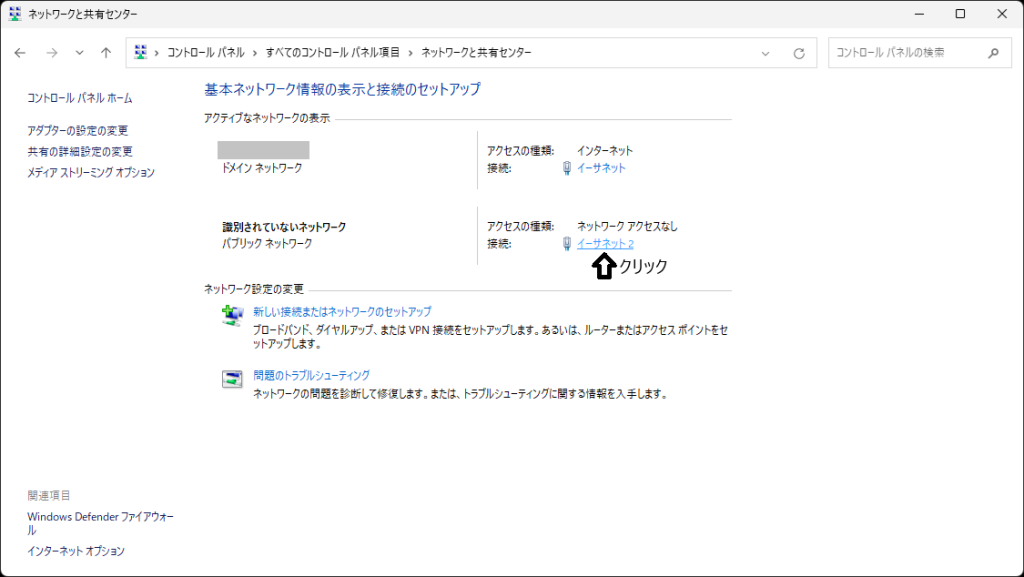Viewport: 1024px width, 577px height.
Task: Click the control panel icon in address bar
Action: pos(141,53)
